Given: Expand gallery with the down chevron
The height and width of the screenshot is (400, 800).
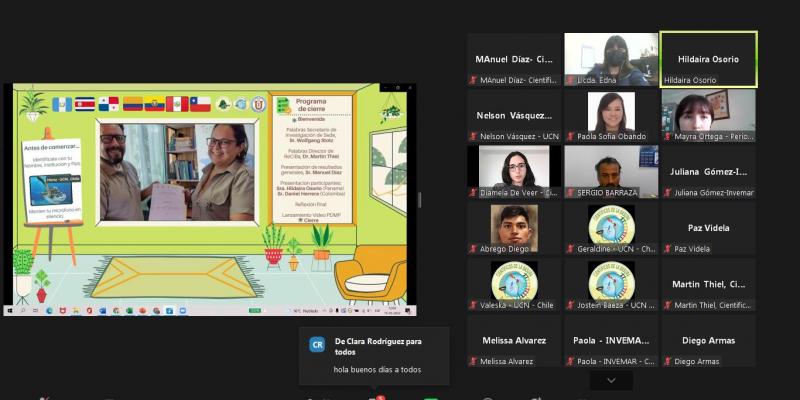Looking at the screenshot, I should (x=611, y=381).
